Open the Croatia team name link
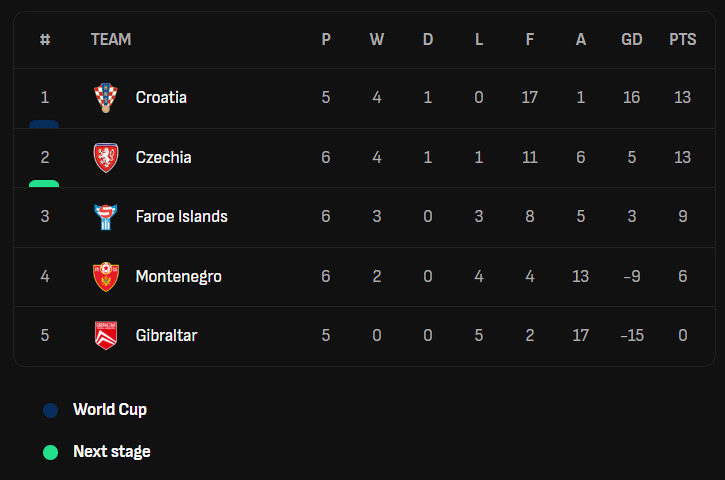 coord(161,98)
